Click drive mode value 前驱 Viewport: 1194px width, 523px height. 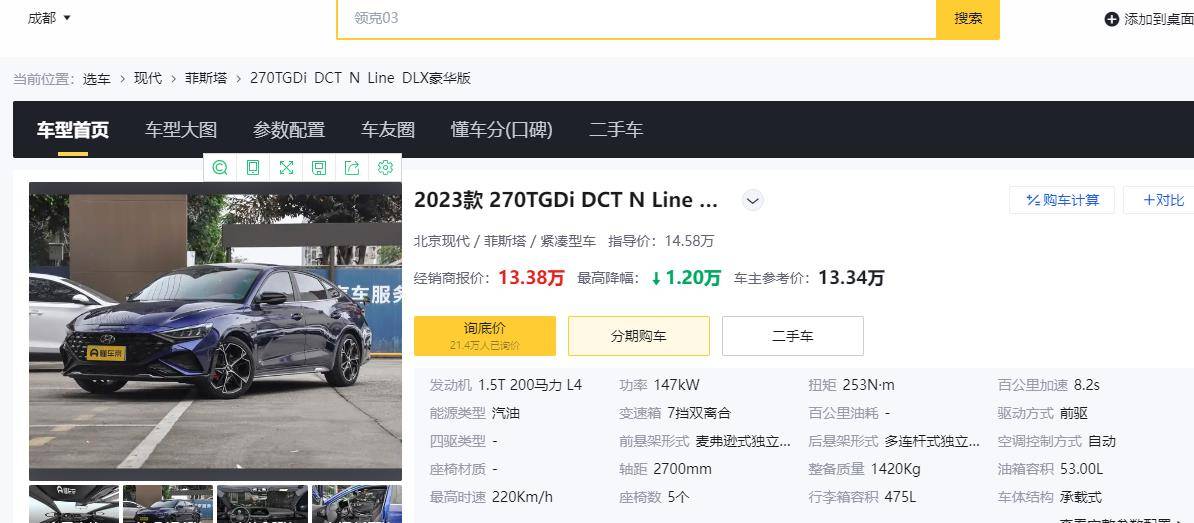pos(1074,413)
